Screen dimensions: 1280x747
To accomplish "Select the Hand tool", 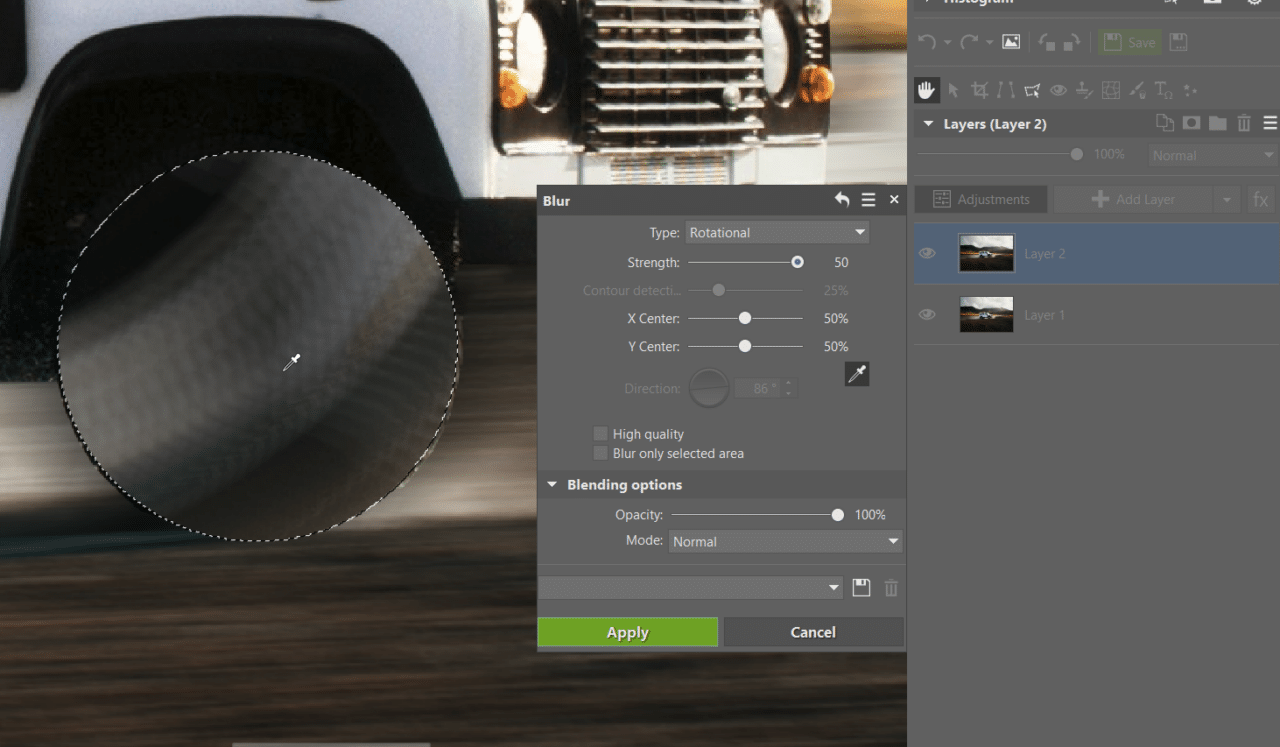I will [x=926, y=90].
